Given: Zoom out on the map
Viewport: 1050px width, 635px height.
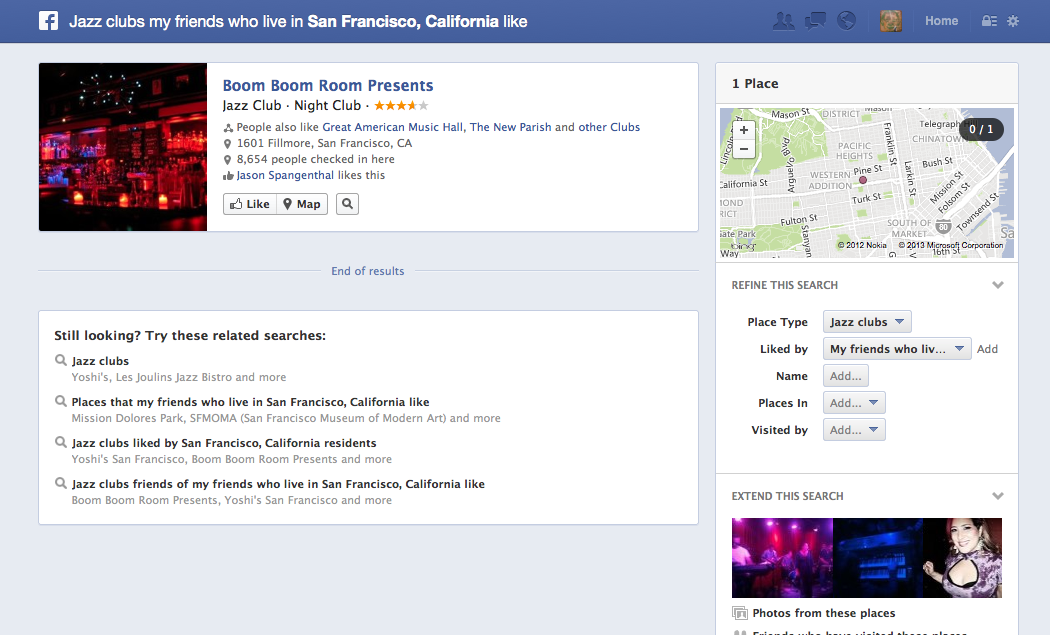Looking at the screenshot, I should click(x=743, y=149).
